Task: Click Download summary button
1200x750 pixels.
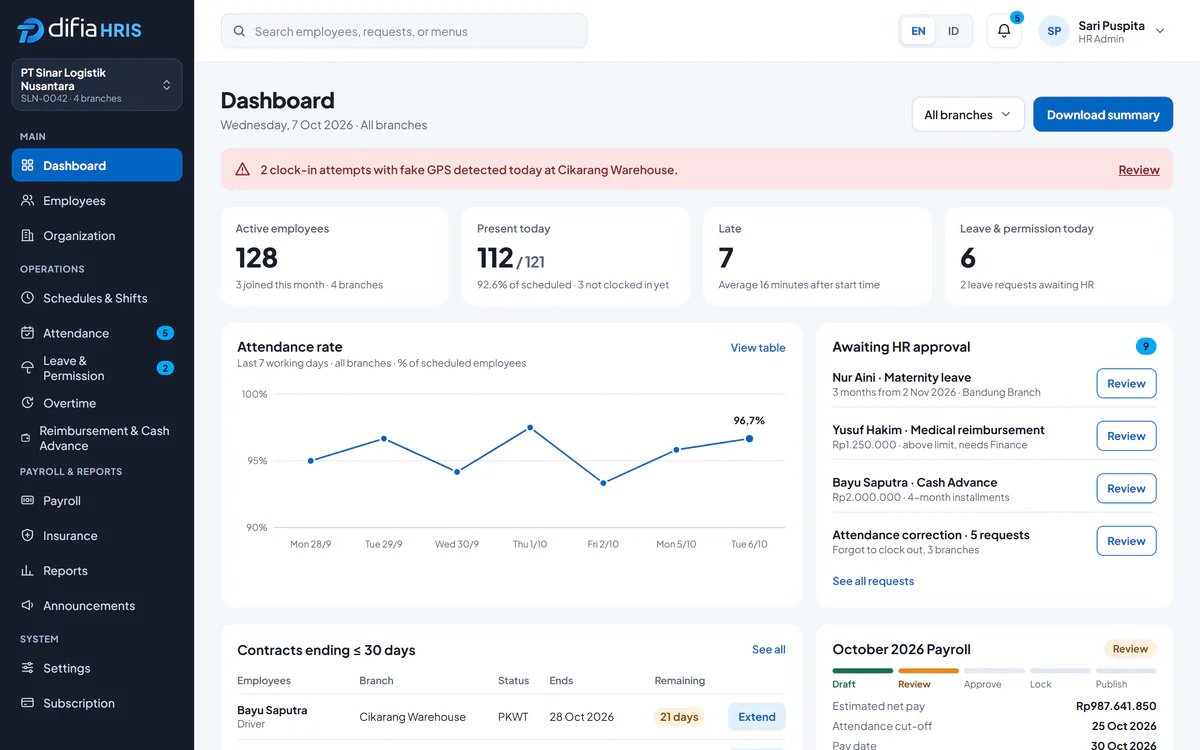Action: [x=1103, y=115]
